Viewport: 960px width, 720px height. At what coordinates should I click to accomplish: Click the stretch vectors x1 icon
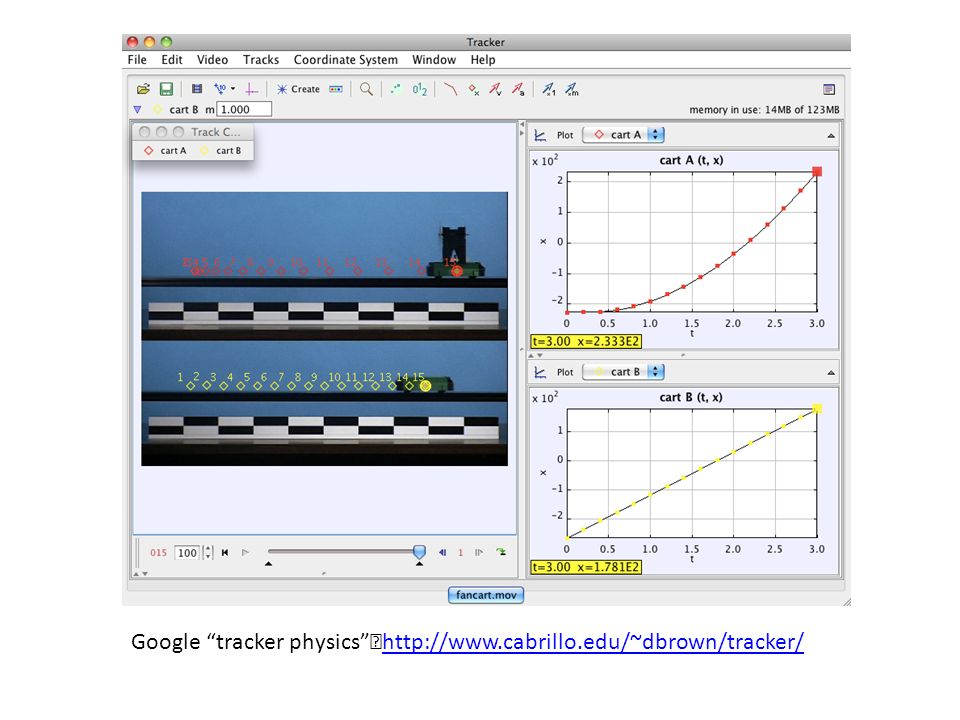[x=549, y=89]
